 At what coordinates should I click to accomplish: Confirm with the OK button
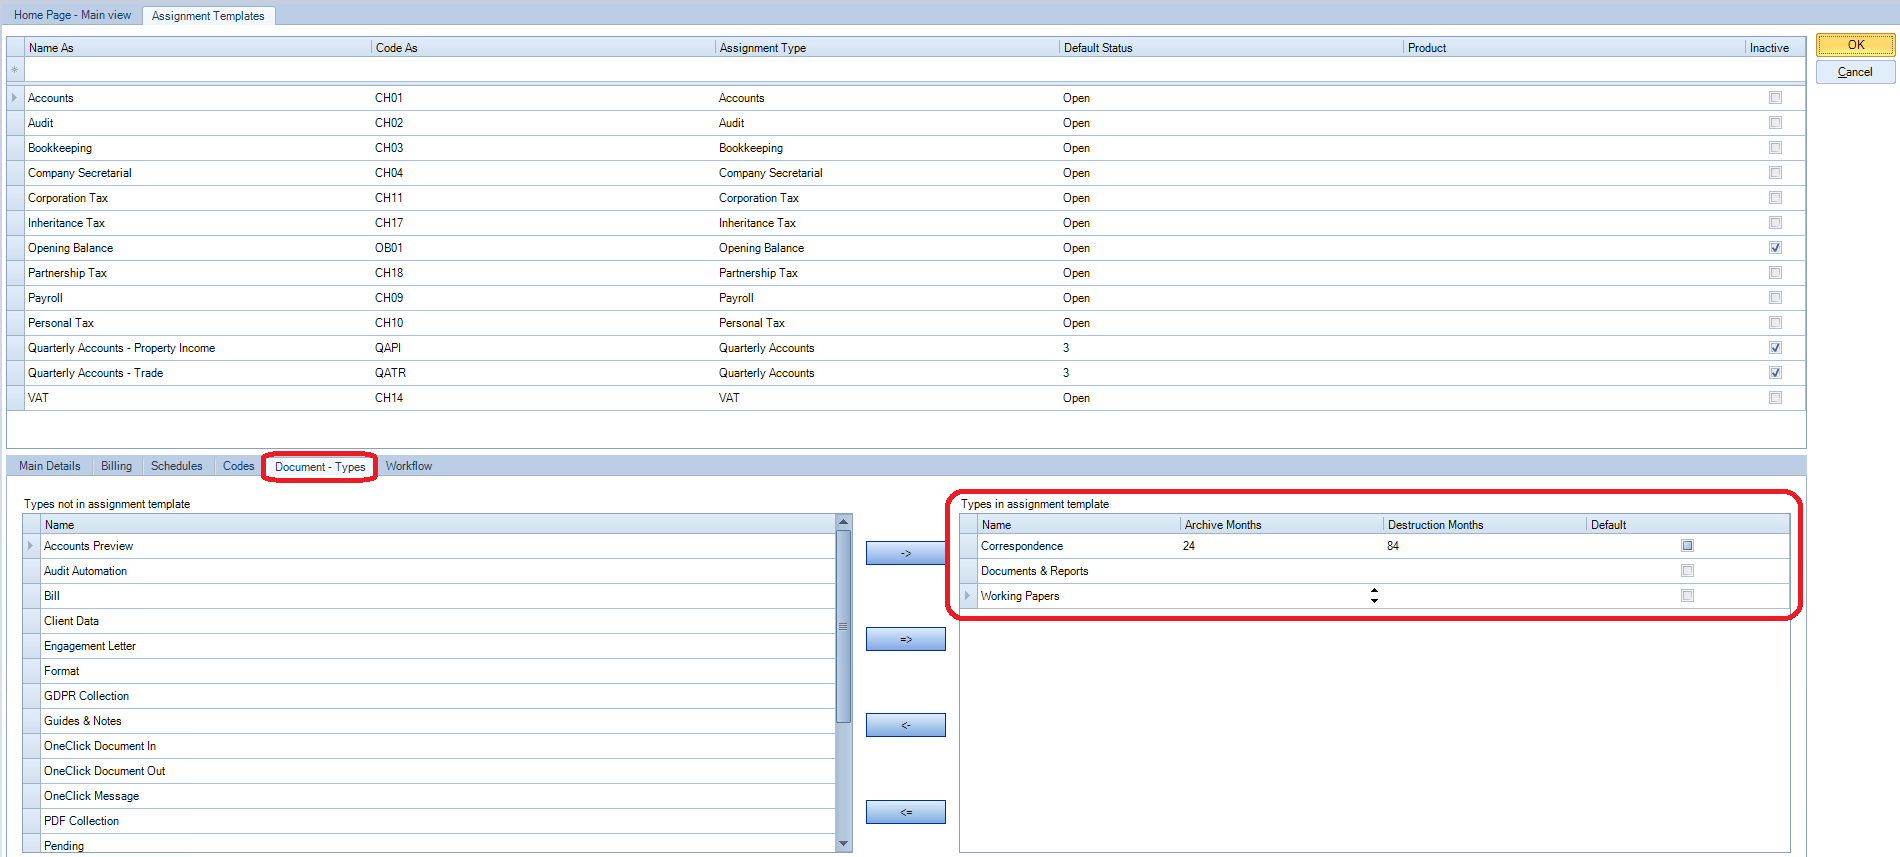tap(1855, 45)
